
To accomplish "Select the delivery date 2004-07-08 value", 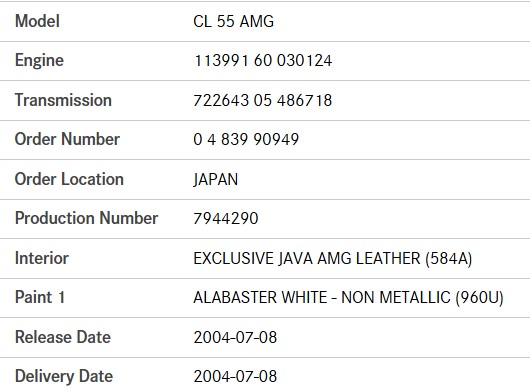I will click(235, 376).
